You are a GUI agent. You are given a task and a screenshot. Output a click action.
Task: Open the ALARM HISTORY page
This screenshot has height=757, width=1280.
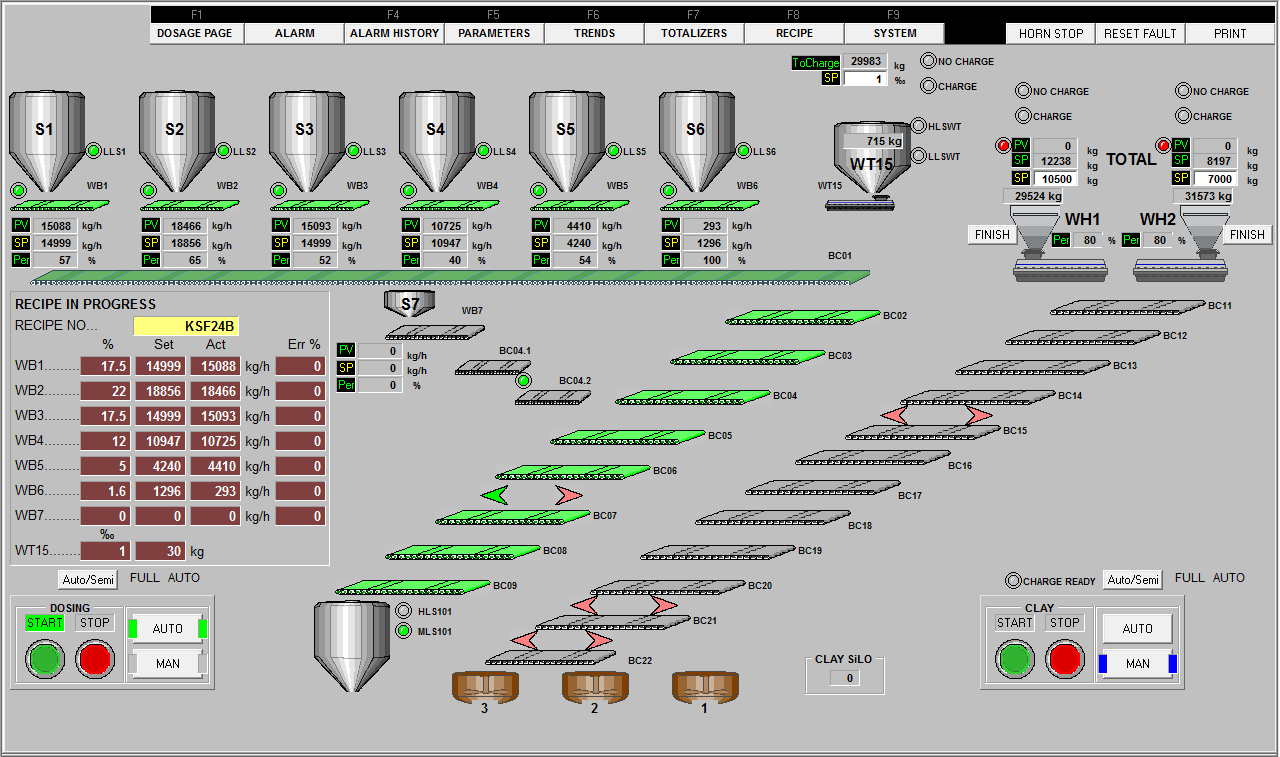pos(394,33)
